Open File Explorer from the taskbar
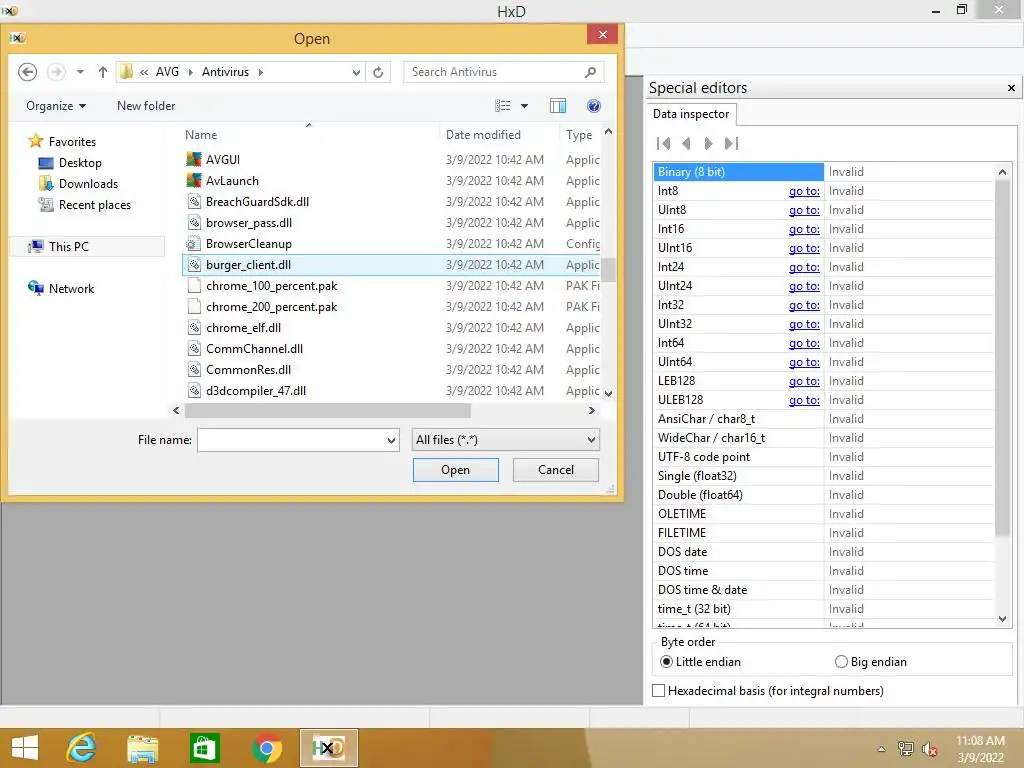Image resolution: width=1024 pixels, height=768 pixels. [142, 748]
